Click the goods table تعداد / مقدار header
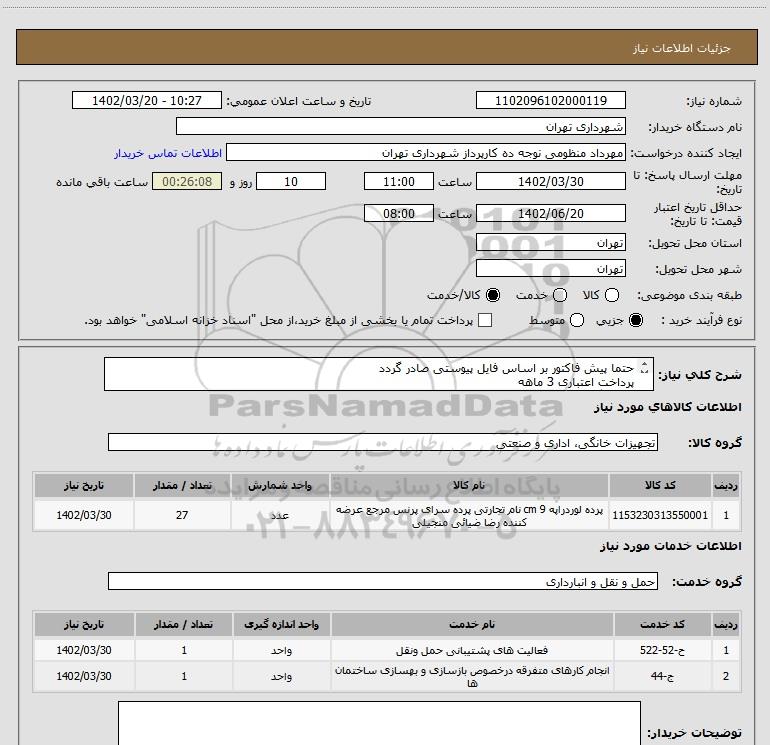The width and height of the screenshot is (770, 745). click(x=182, y=485)
